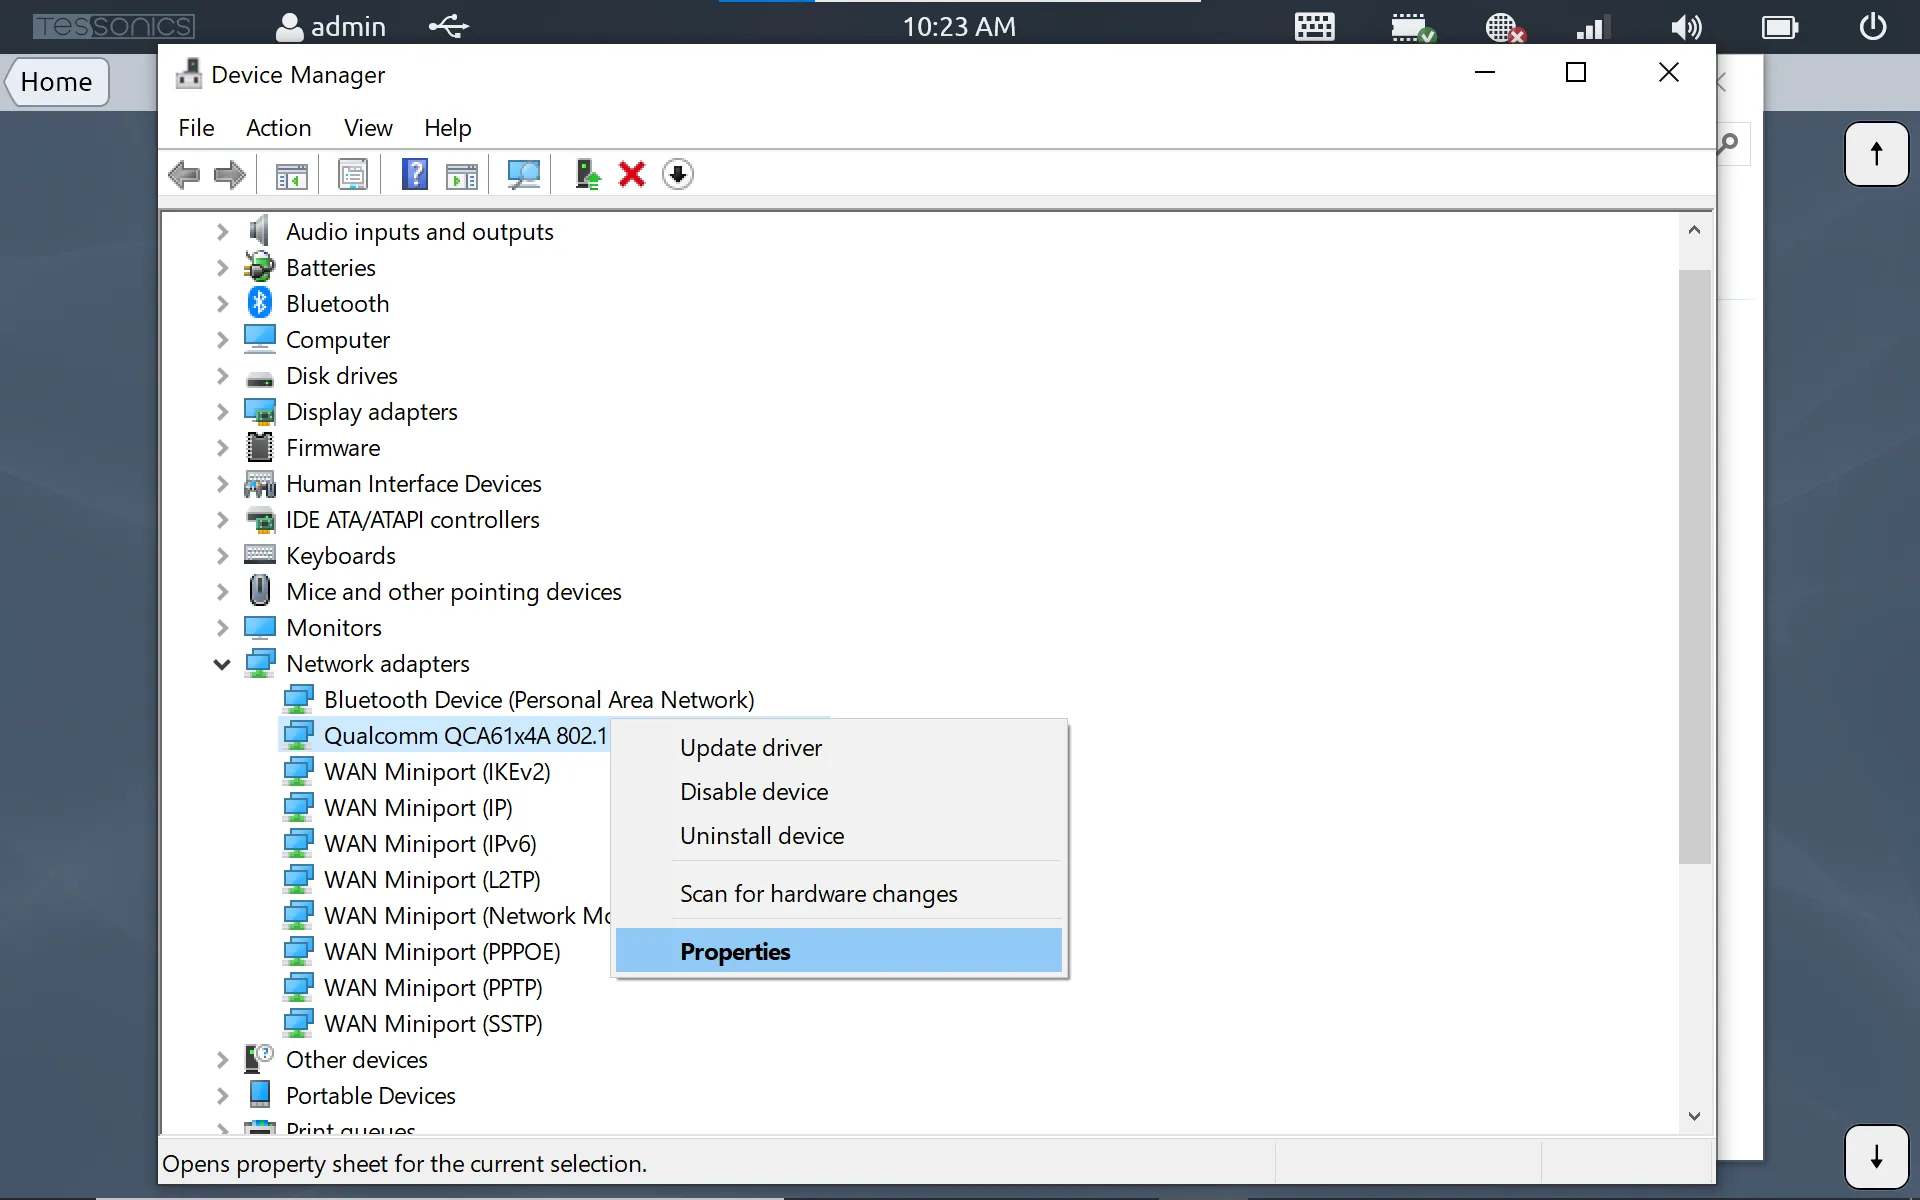Open the on-screen keyboard tray icon
Image resolution: width=1920 pixels, height=1200 pixels.
[1314, 27]
